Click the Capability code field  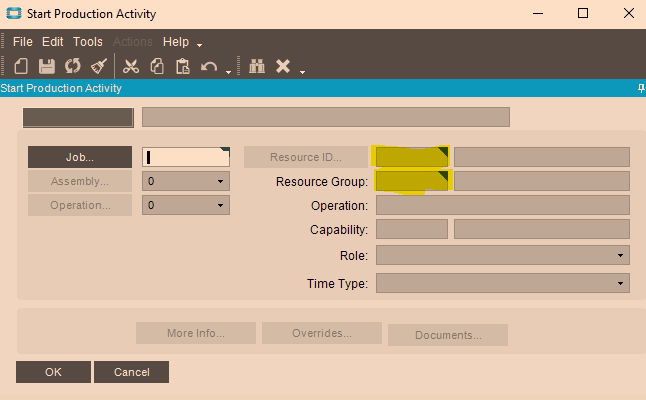point(412,229)
